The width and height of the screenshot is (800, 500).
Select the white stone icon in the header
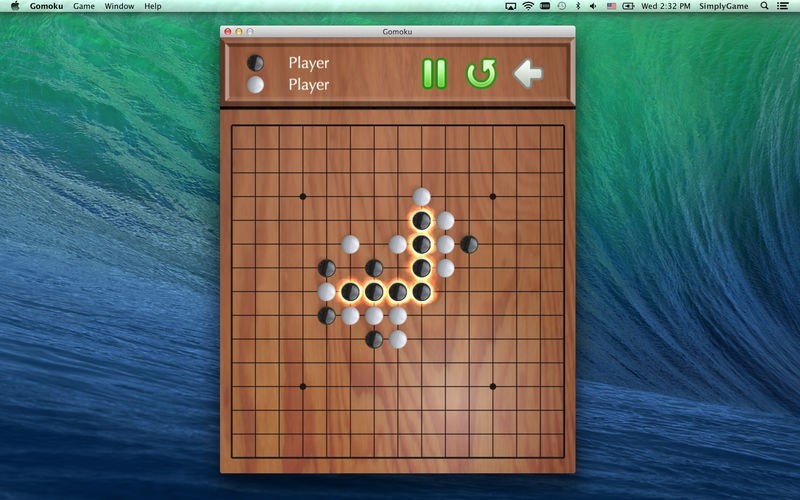coord(256,85)
